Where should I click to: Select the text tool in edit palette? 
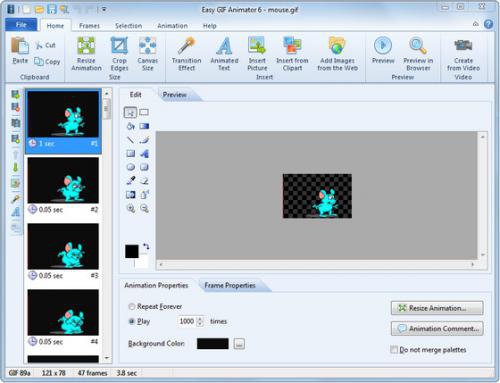point(144,154)
